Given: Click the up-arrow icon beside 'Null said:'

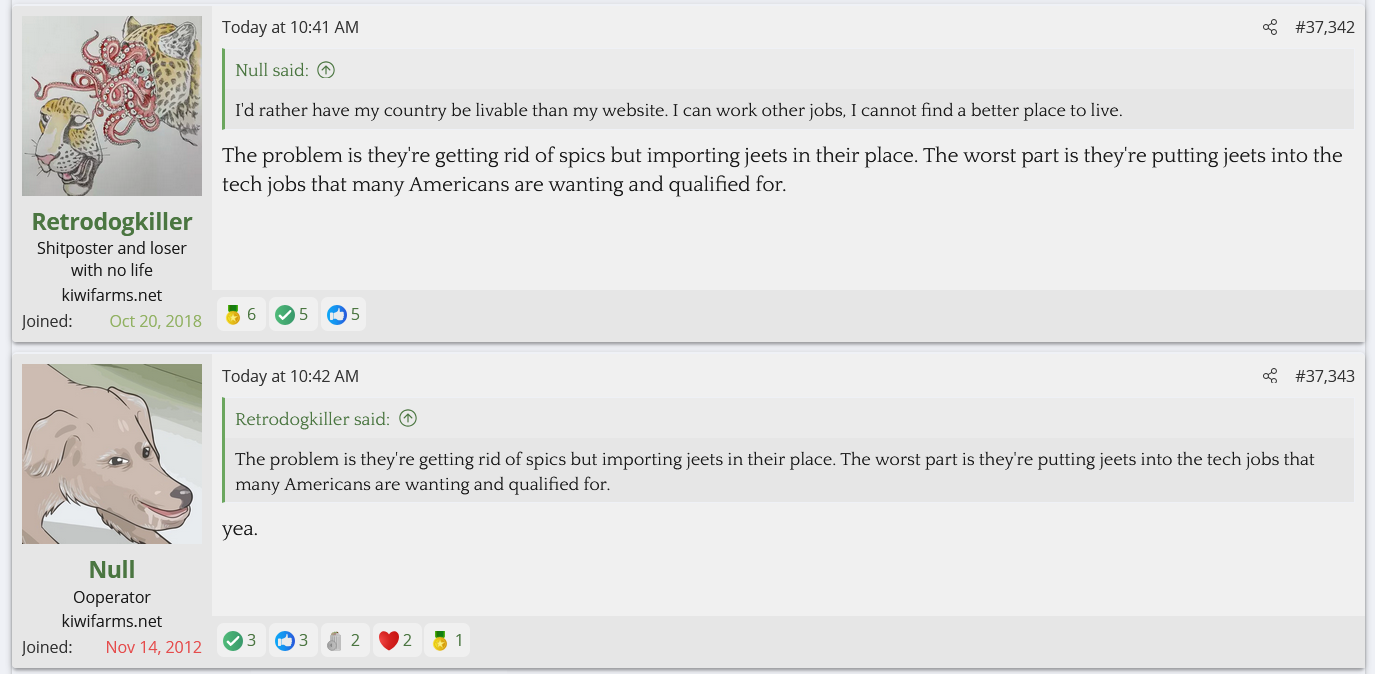Looking at the screenshot, I should [x=326, y=70].
